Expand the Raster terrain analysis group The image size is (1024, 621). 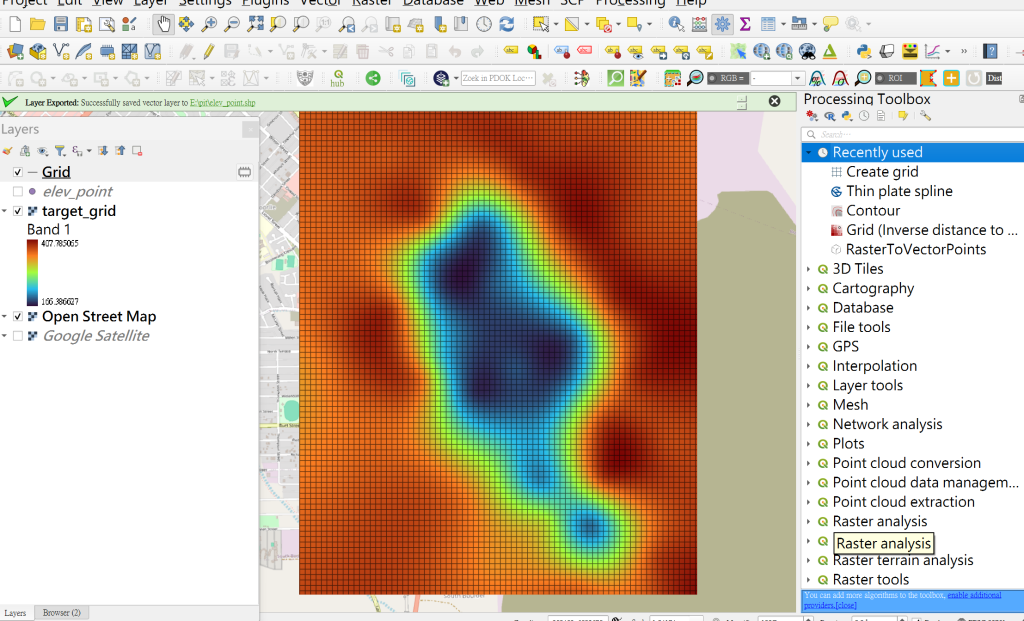(808, 560)
